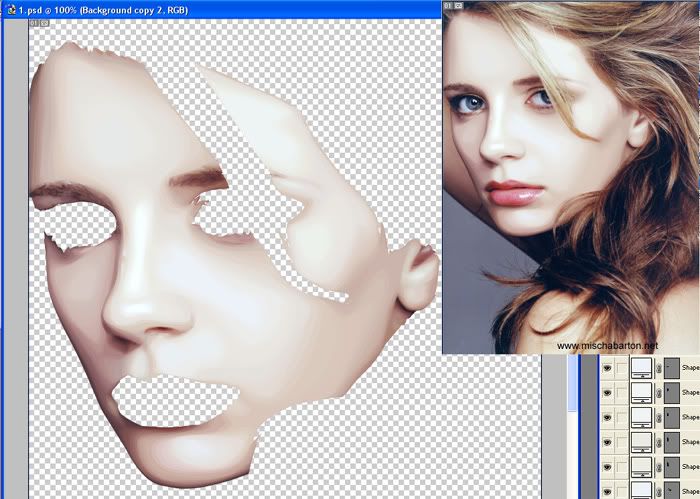Image resolution: width=700 pixels, height=499 pixels.
Task: Toggle link box of third Shape layer
Action: tap(621, 417)
